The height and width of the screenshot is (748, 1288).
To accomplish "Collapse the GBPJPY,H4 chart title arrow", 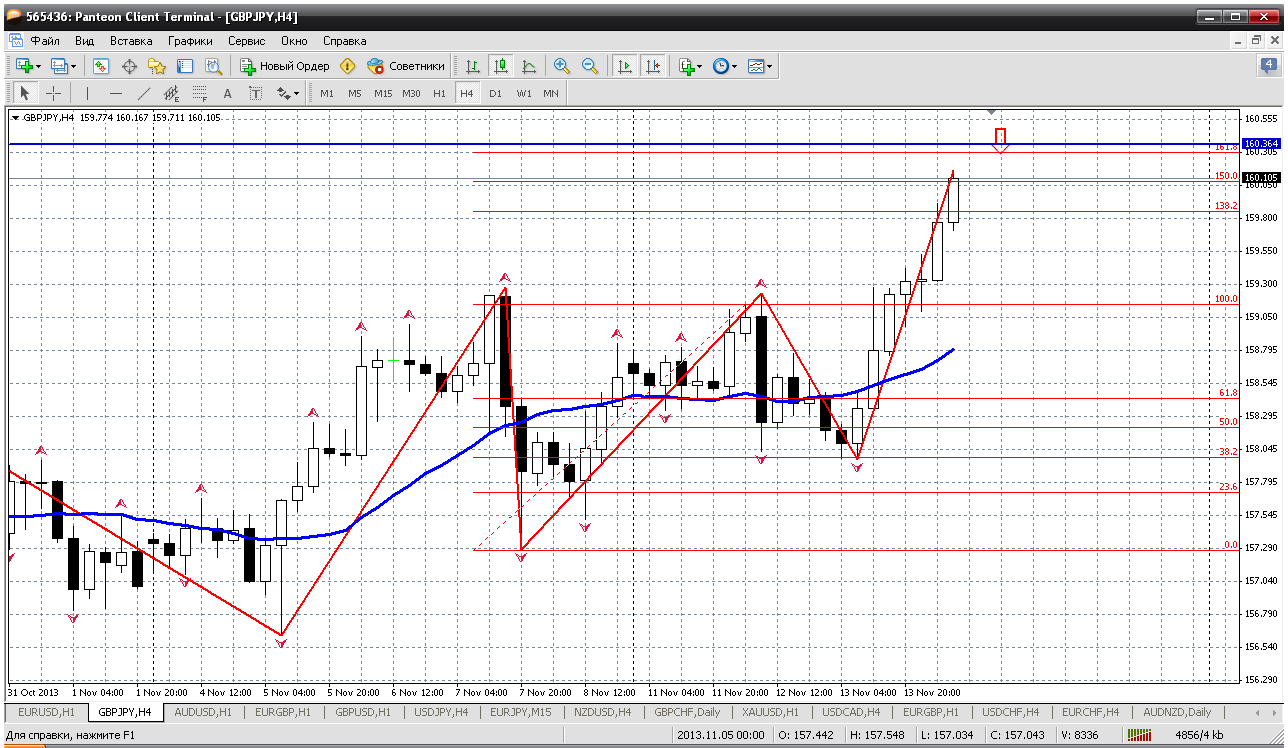I will [x=15, y=118].
